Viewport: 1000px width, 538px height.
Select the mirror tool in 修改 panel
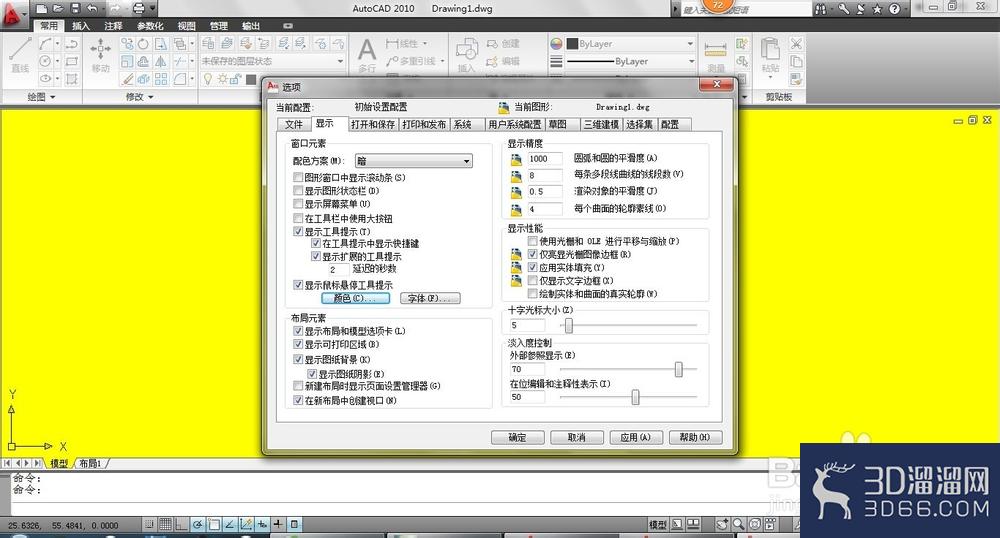(x=160, y=61)
